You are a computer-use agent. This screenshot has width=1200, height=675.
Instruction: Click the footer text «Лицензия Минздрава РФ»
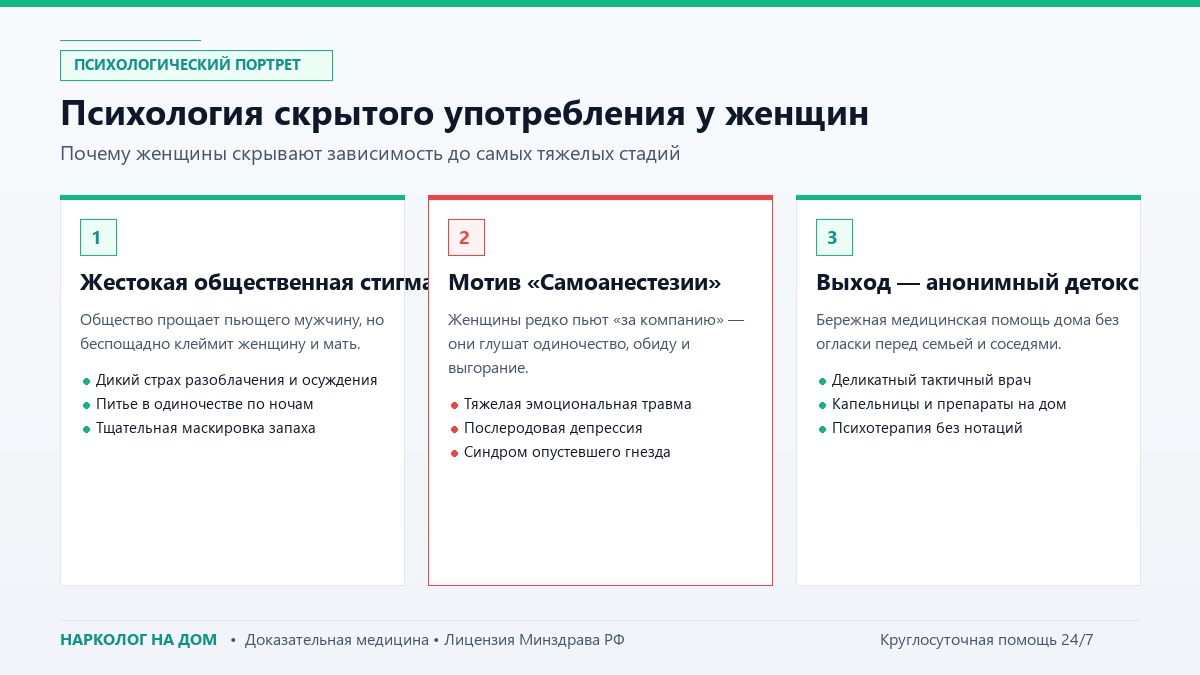click(535, 640)
